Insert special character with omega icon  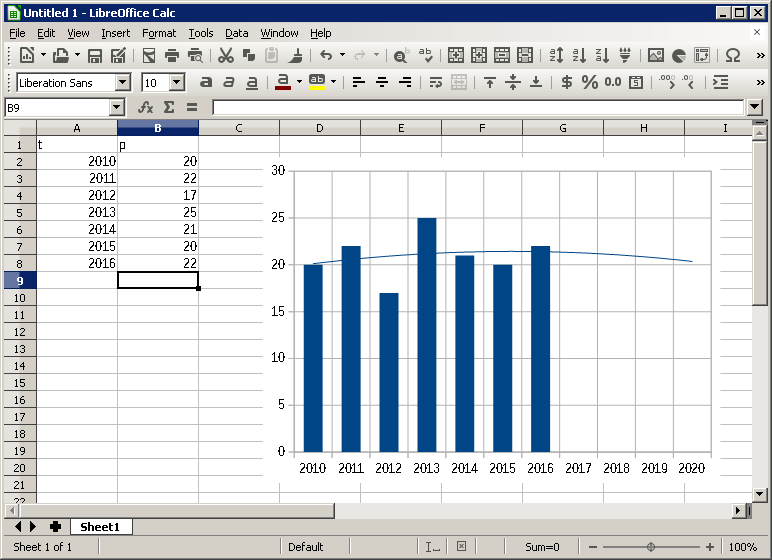point(732,56)
